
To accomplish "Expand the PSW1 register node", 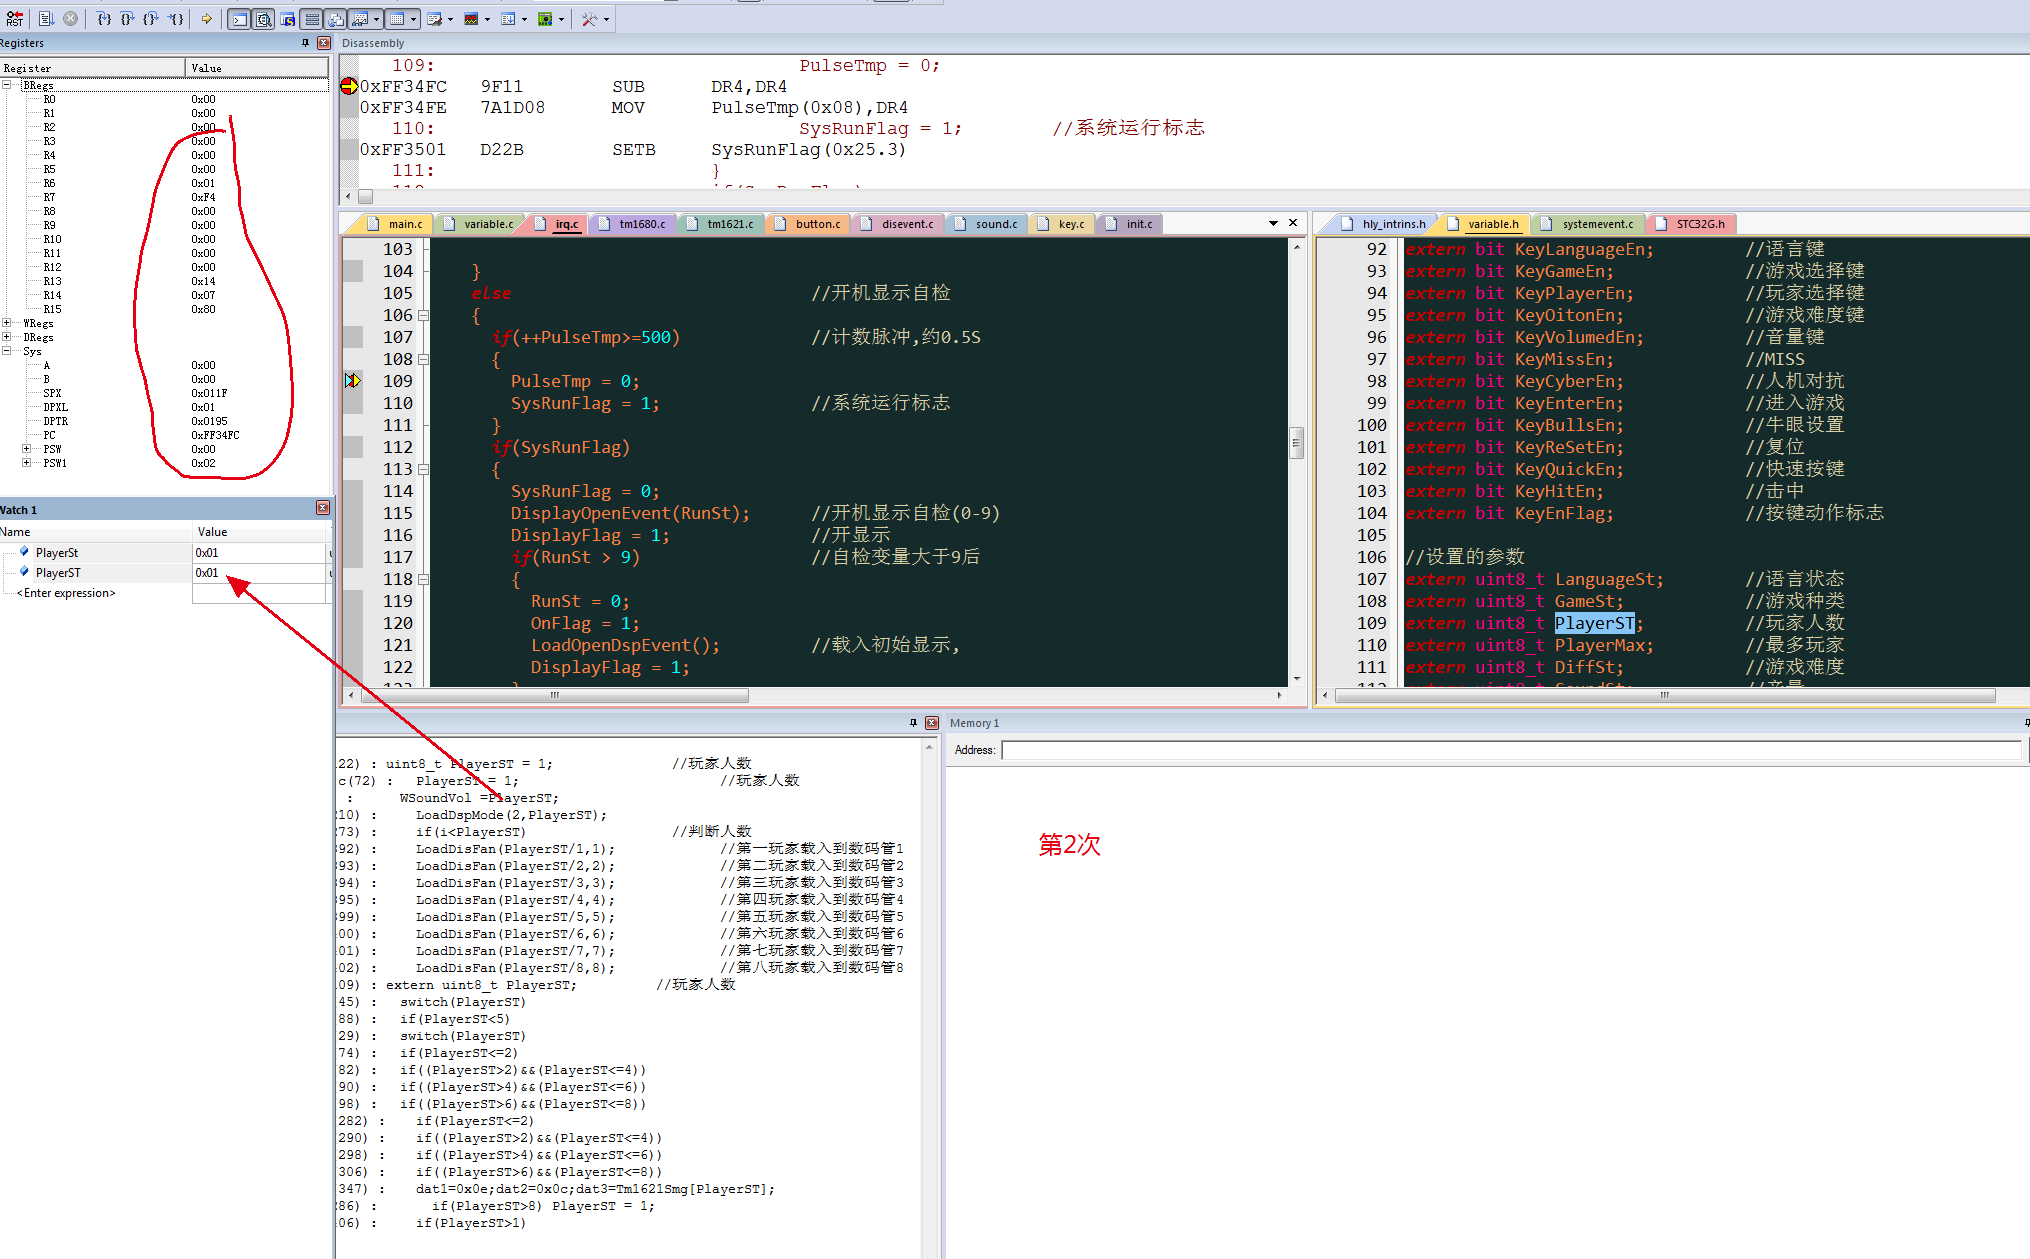I will point(27,463).
